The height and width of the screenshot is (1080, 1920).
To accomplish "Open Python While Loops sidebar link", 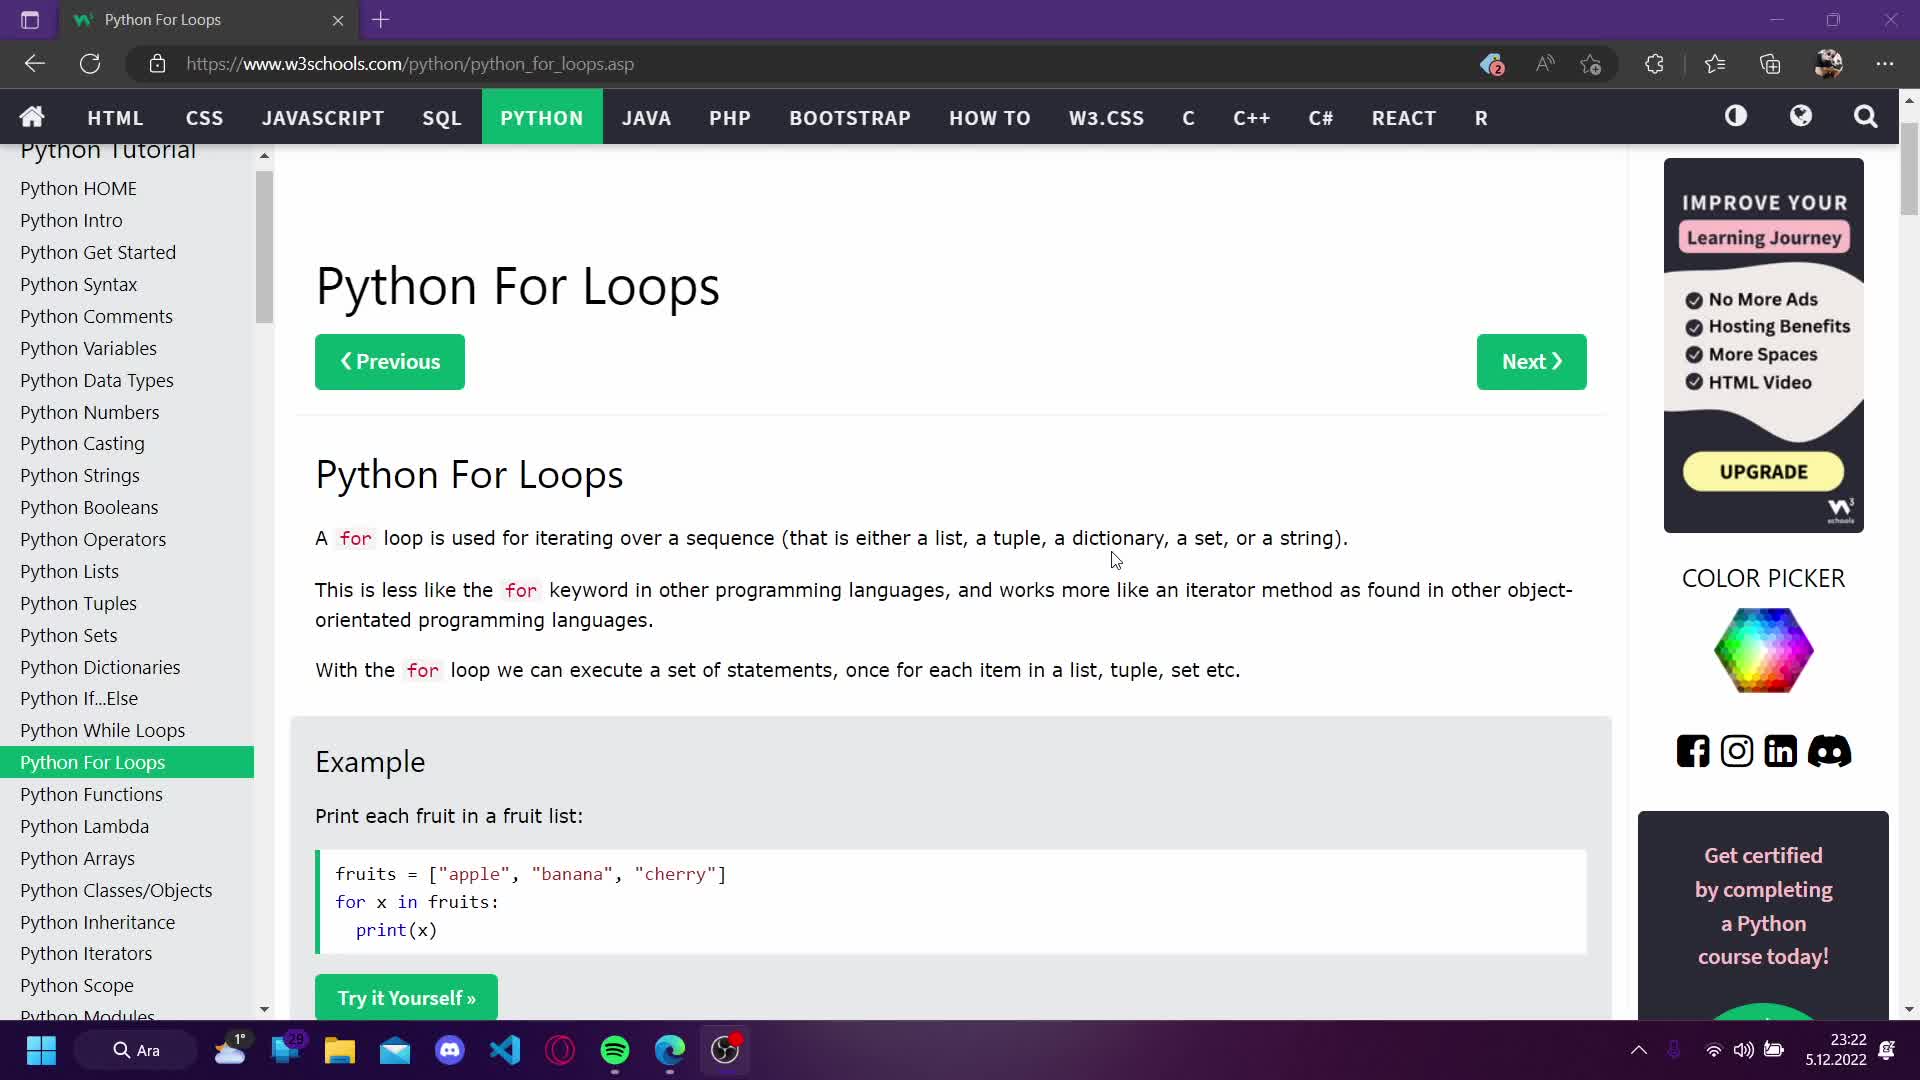I will (127, 730).
